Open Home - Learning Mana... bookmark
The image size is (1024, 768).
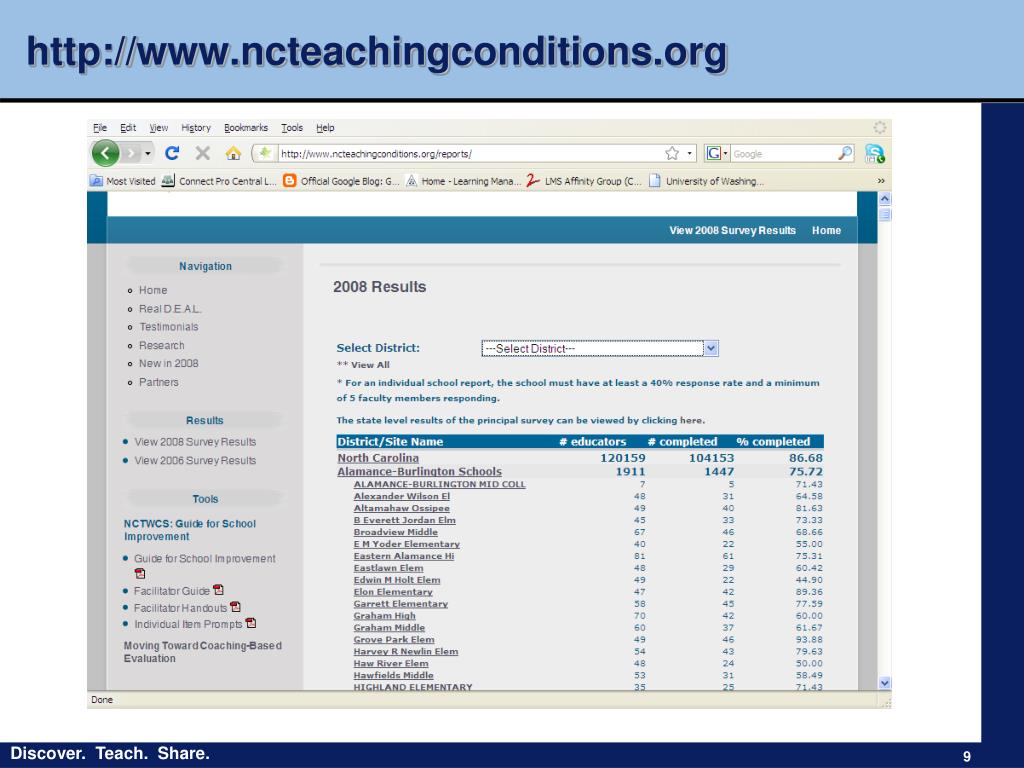pyautogui.click(x=463, y=181)
